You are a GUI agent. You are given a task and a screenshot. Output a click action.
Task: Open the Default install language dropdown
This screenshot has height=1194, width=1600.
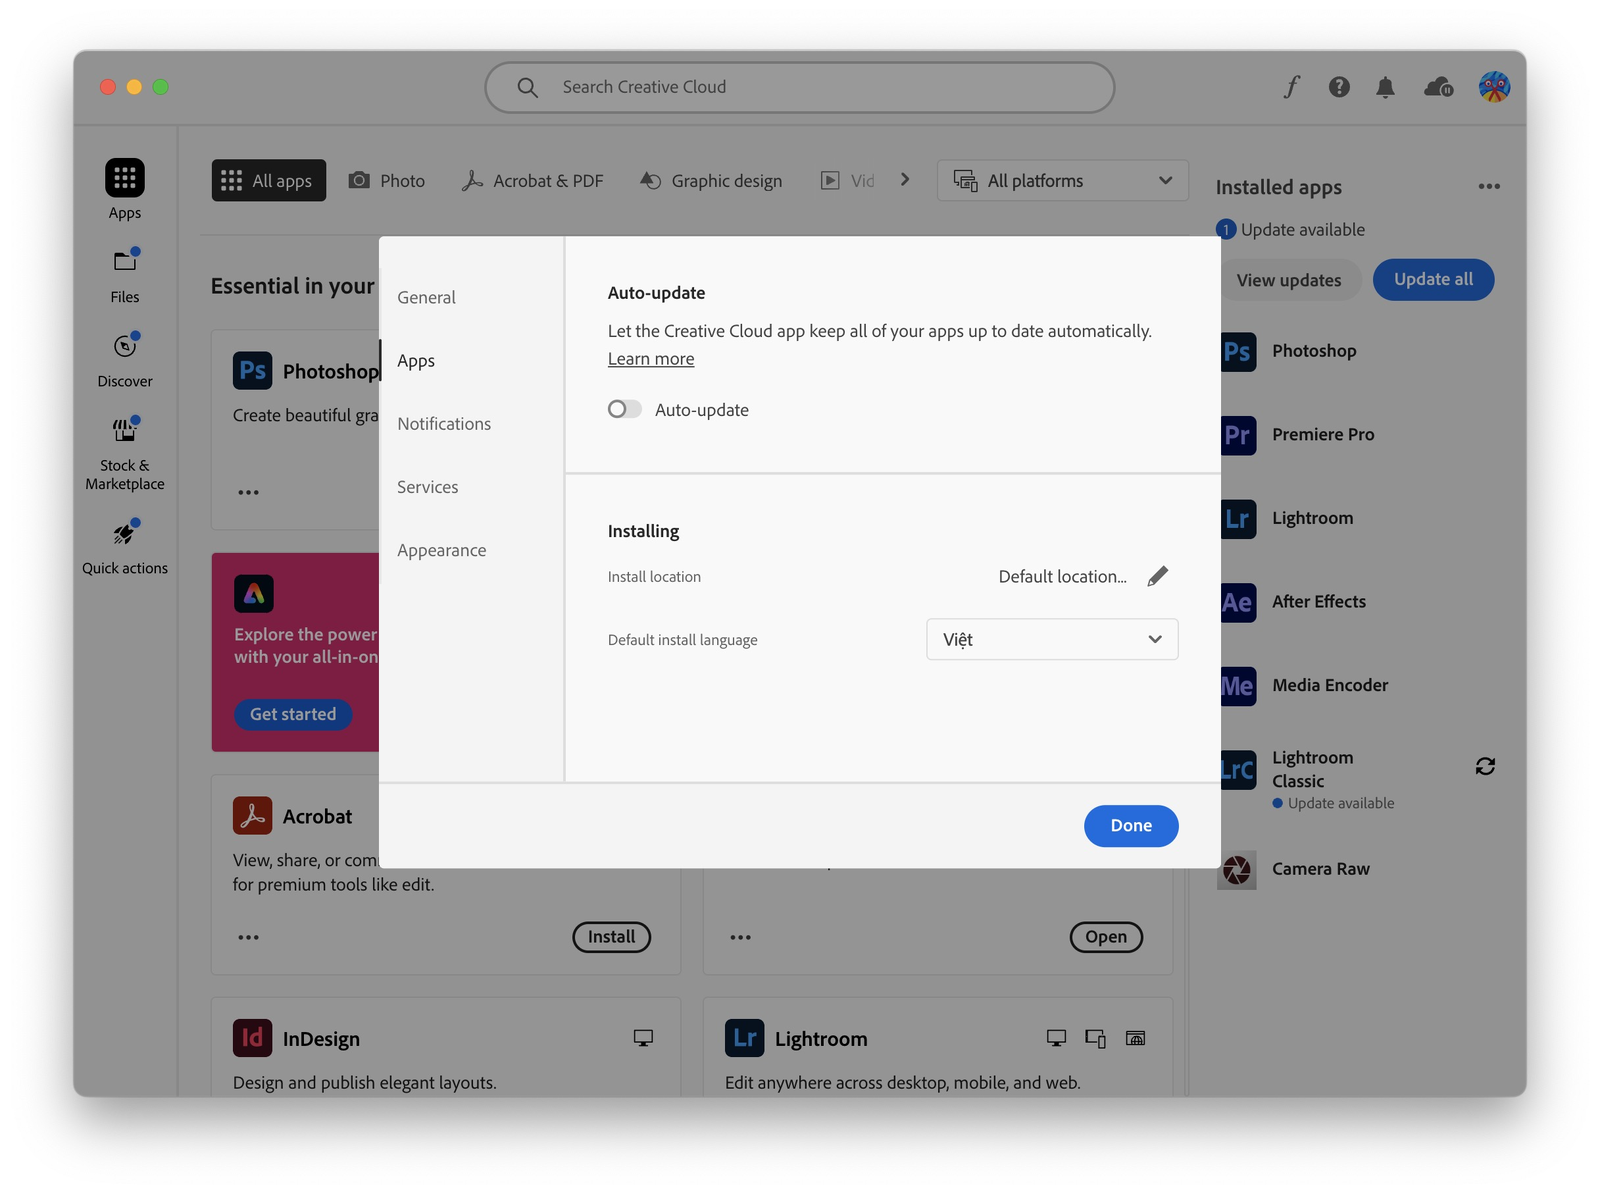click(x=1052, y=639)
